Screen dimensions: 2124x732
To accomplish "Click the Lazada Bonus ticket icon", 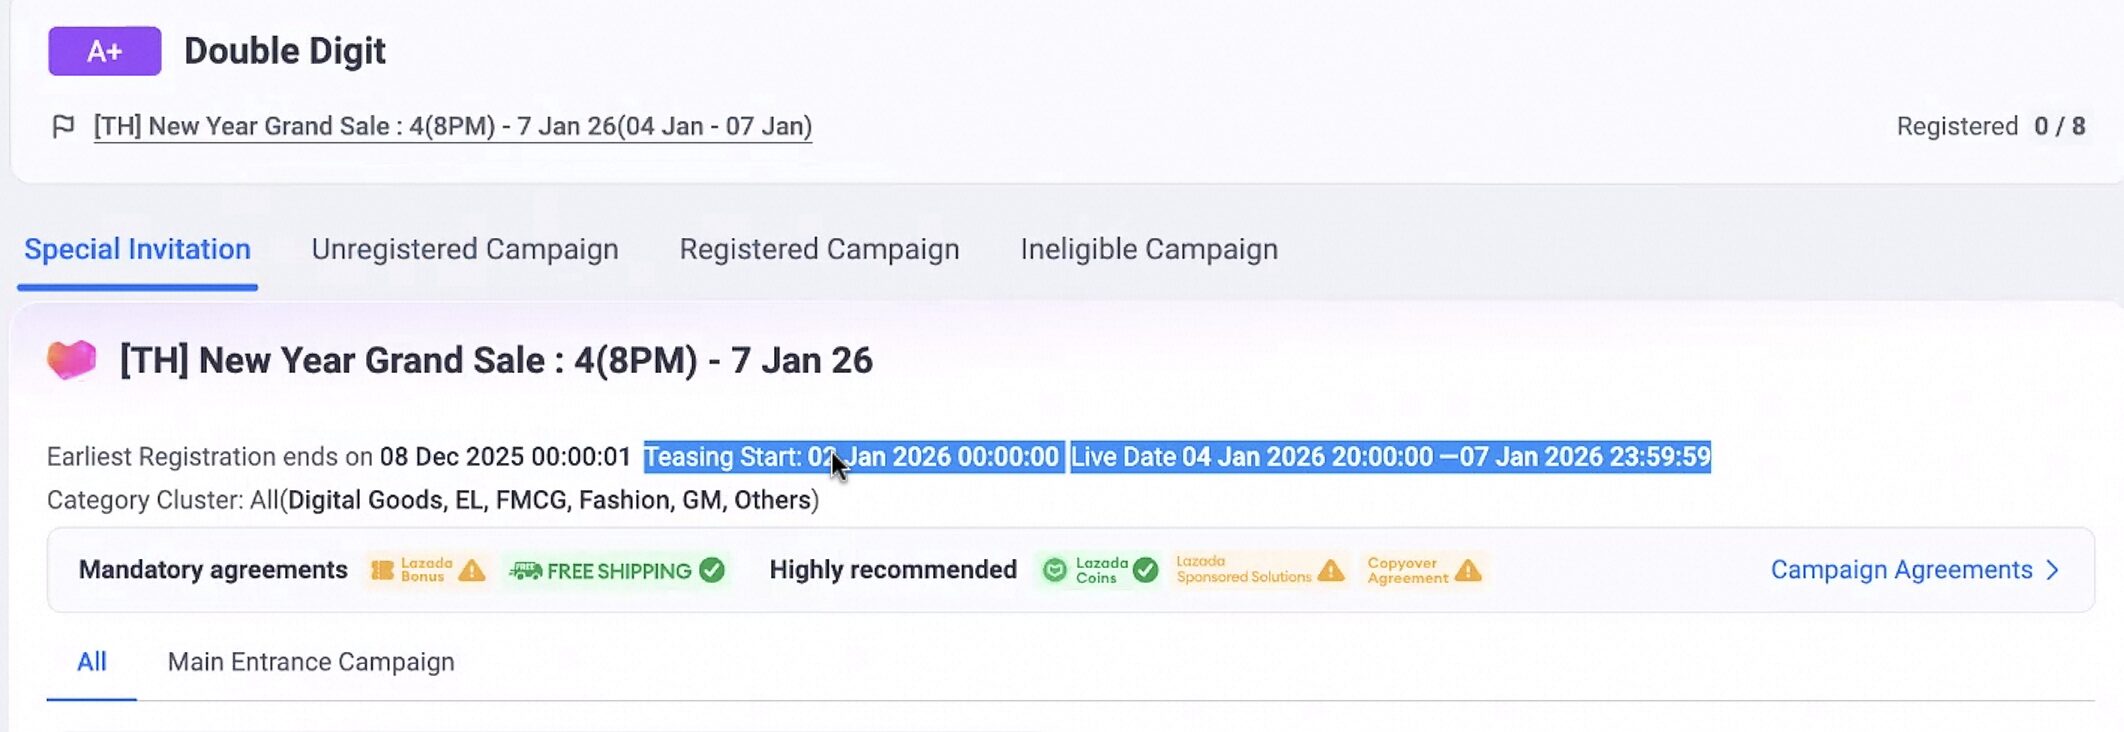I will tap(382, 571).
